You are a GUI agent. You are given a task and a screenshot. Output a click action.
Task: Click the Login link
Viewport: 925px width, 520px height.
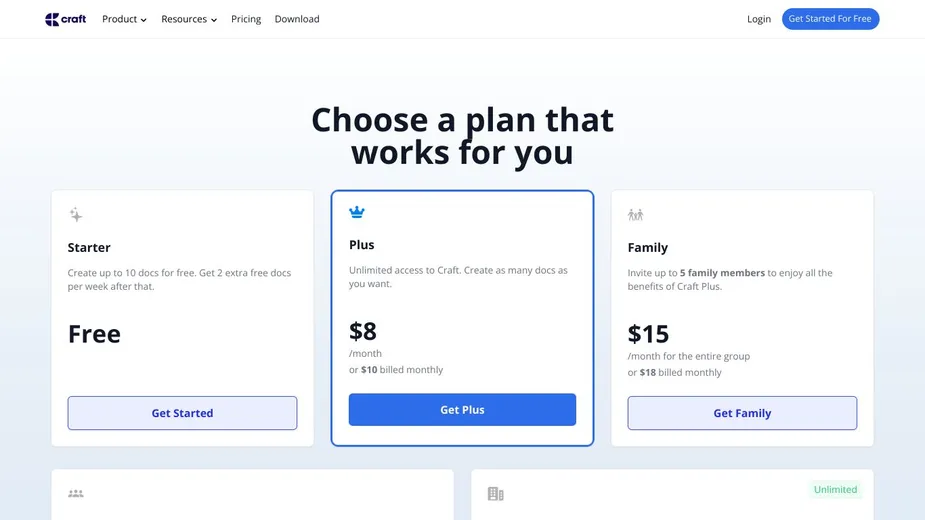pos(759,19)
